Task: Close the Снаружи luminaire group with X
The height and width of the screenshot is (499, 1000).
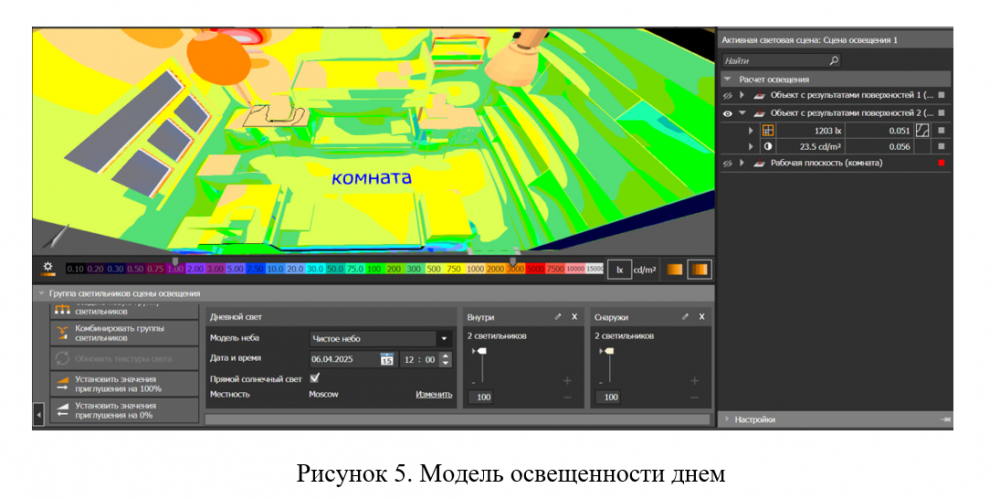Action: pyautogui.click(x=702, y=317)
